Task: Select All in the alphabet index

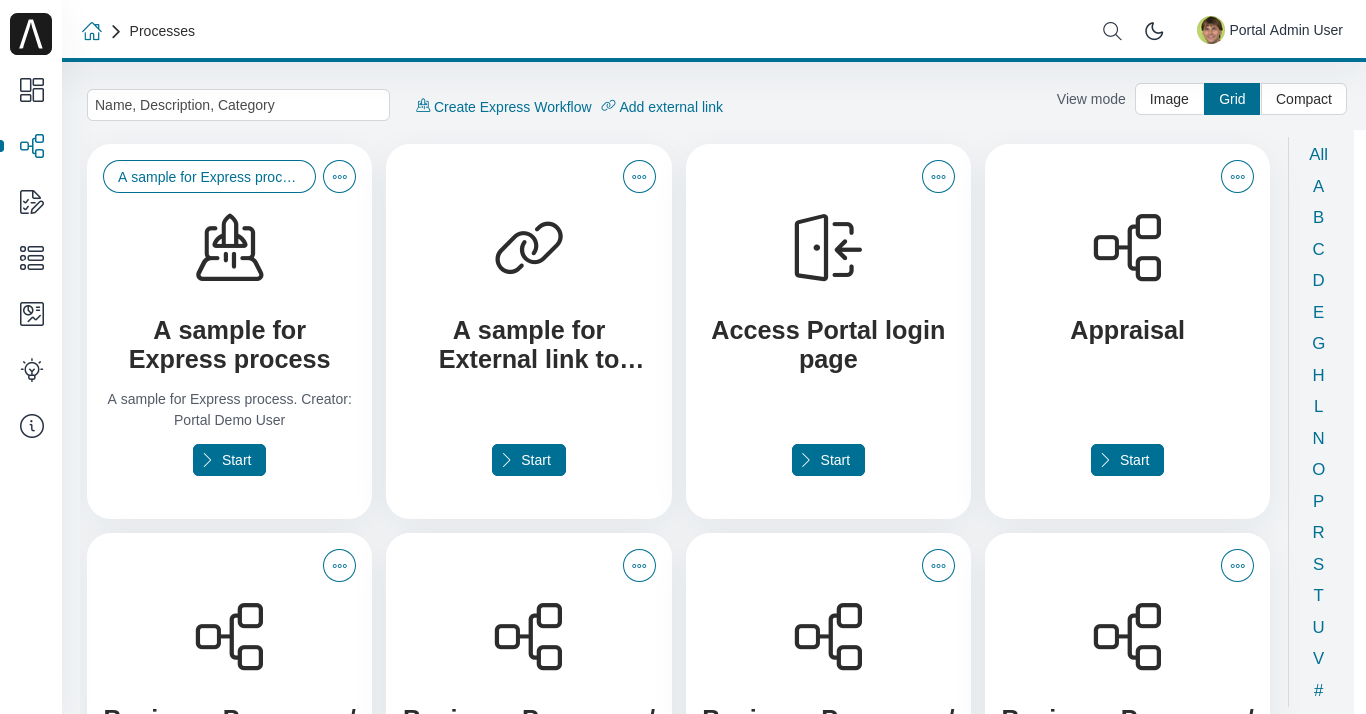Action: (x=1318, y=154)
